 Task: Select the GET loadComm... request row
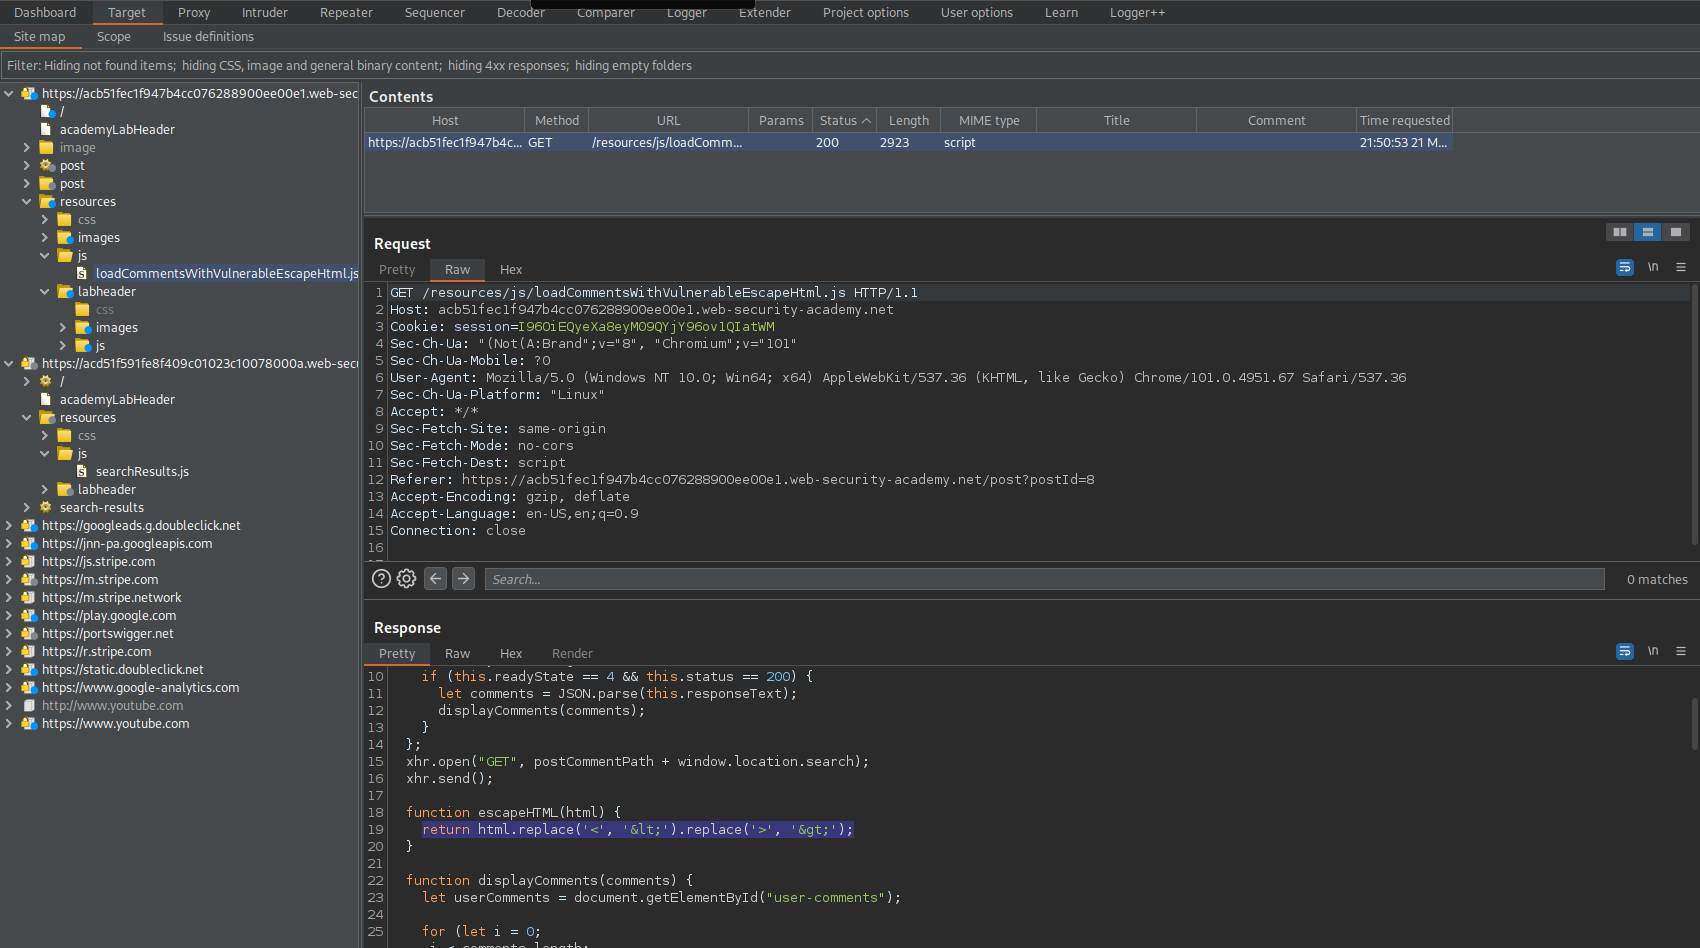pyautogui.click(x=908, y=142)
